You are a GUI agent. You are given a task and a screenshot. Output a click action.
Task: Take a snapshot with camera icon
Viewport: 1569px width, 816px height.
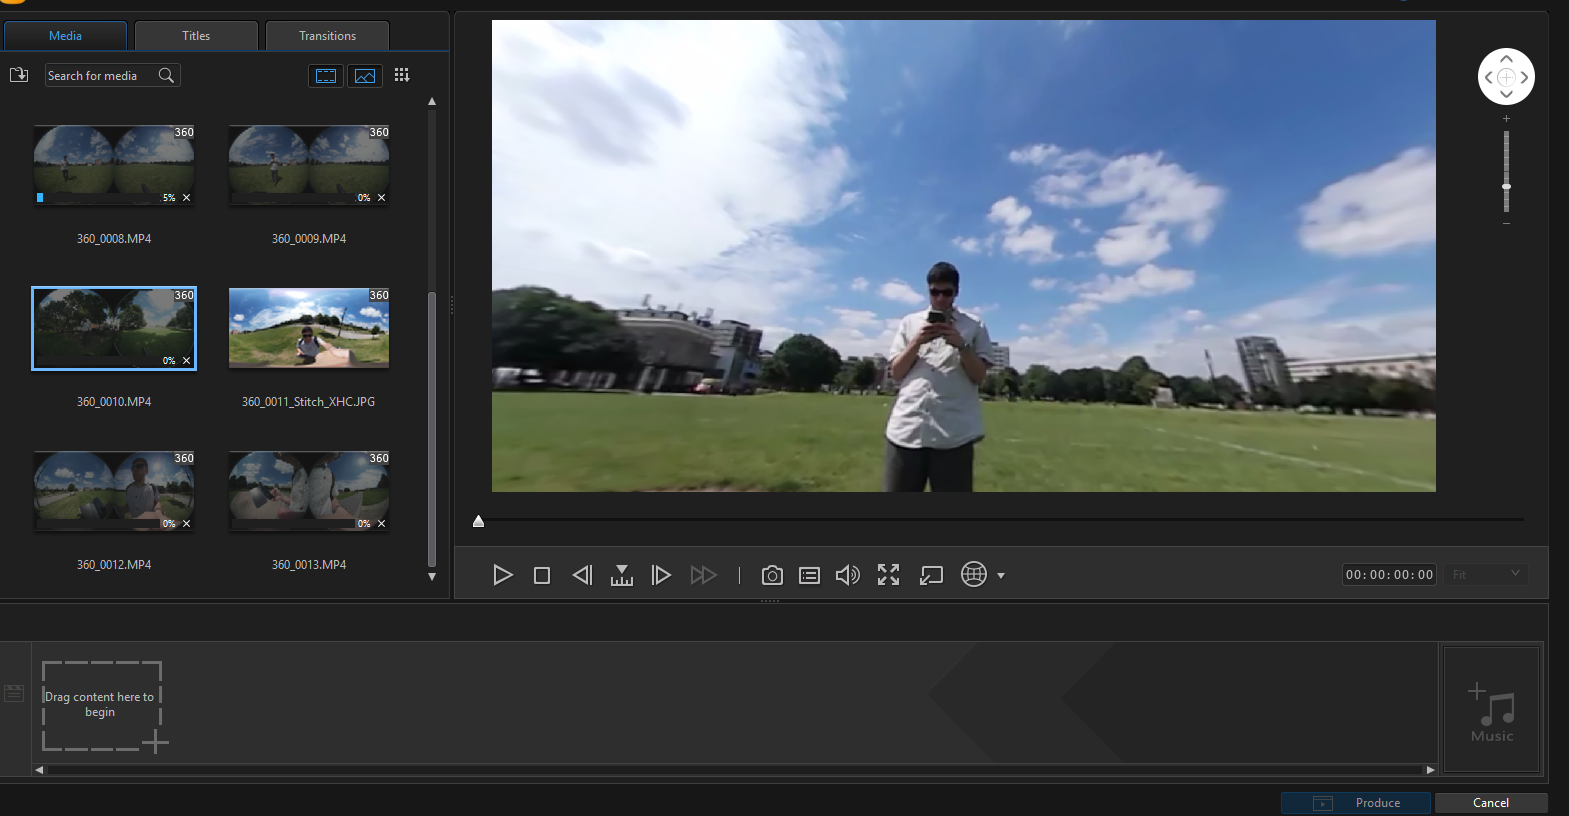[772, 575]
